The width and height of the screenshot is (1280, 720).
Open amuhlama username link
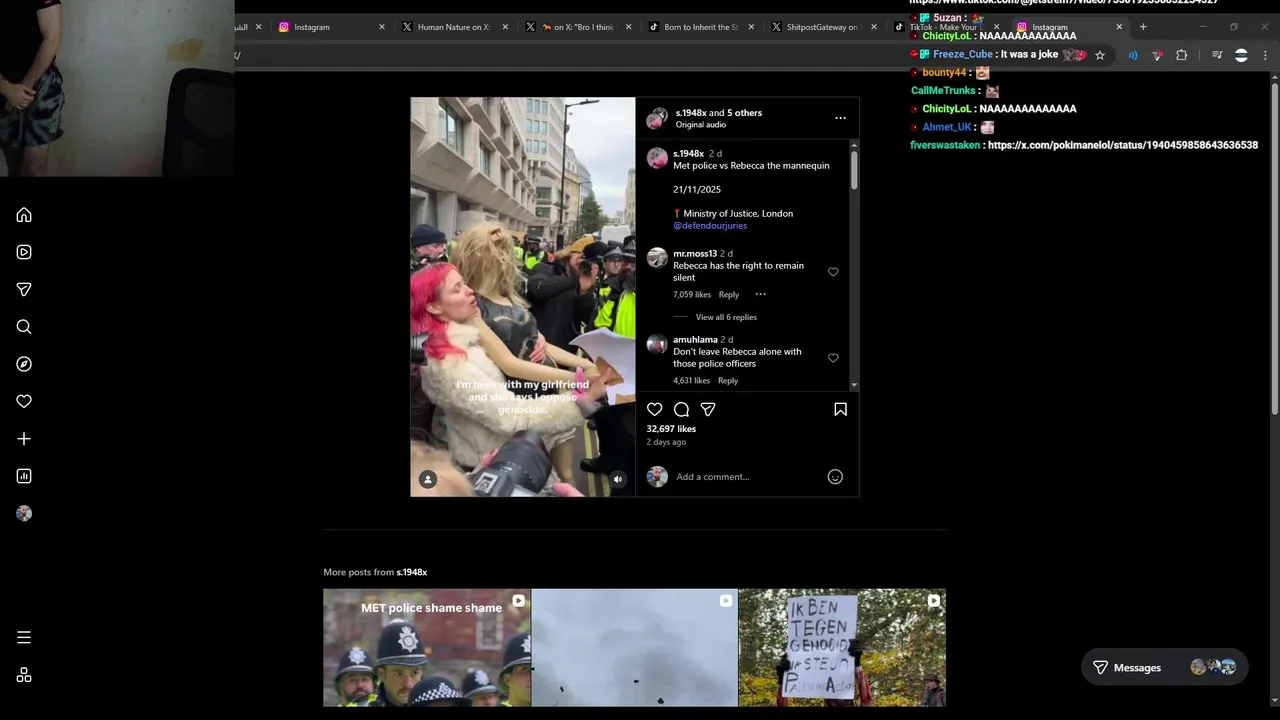coord(695,340)
